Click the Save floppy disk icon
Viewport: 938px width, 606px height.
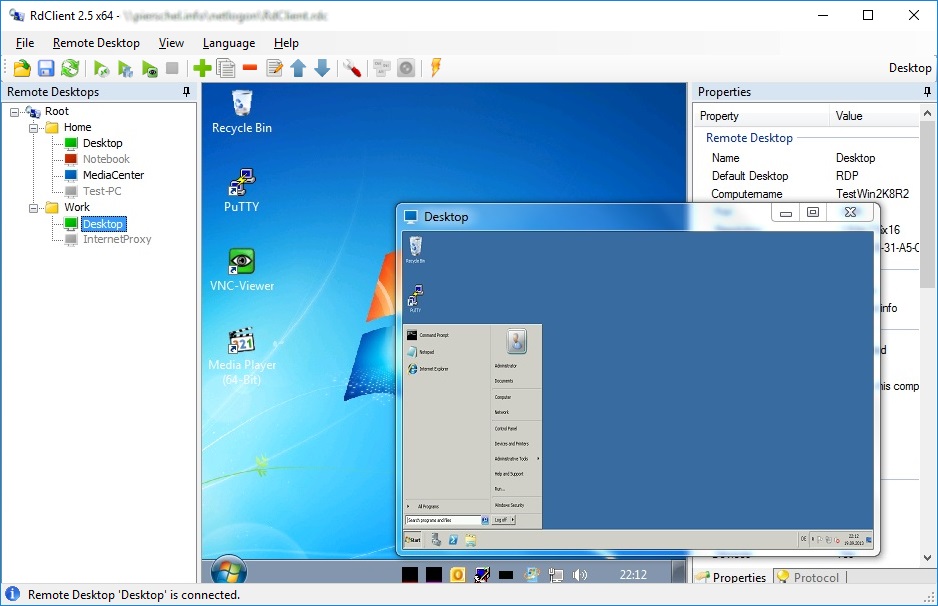(46, 68)
